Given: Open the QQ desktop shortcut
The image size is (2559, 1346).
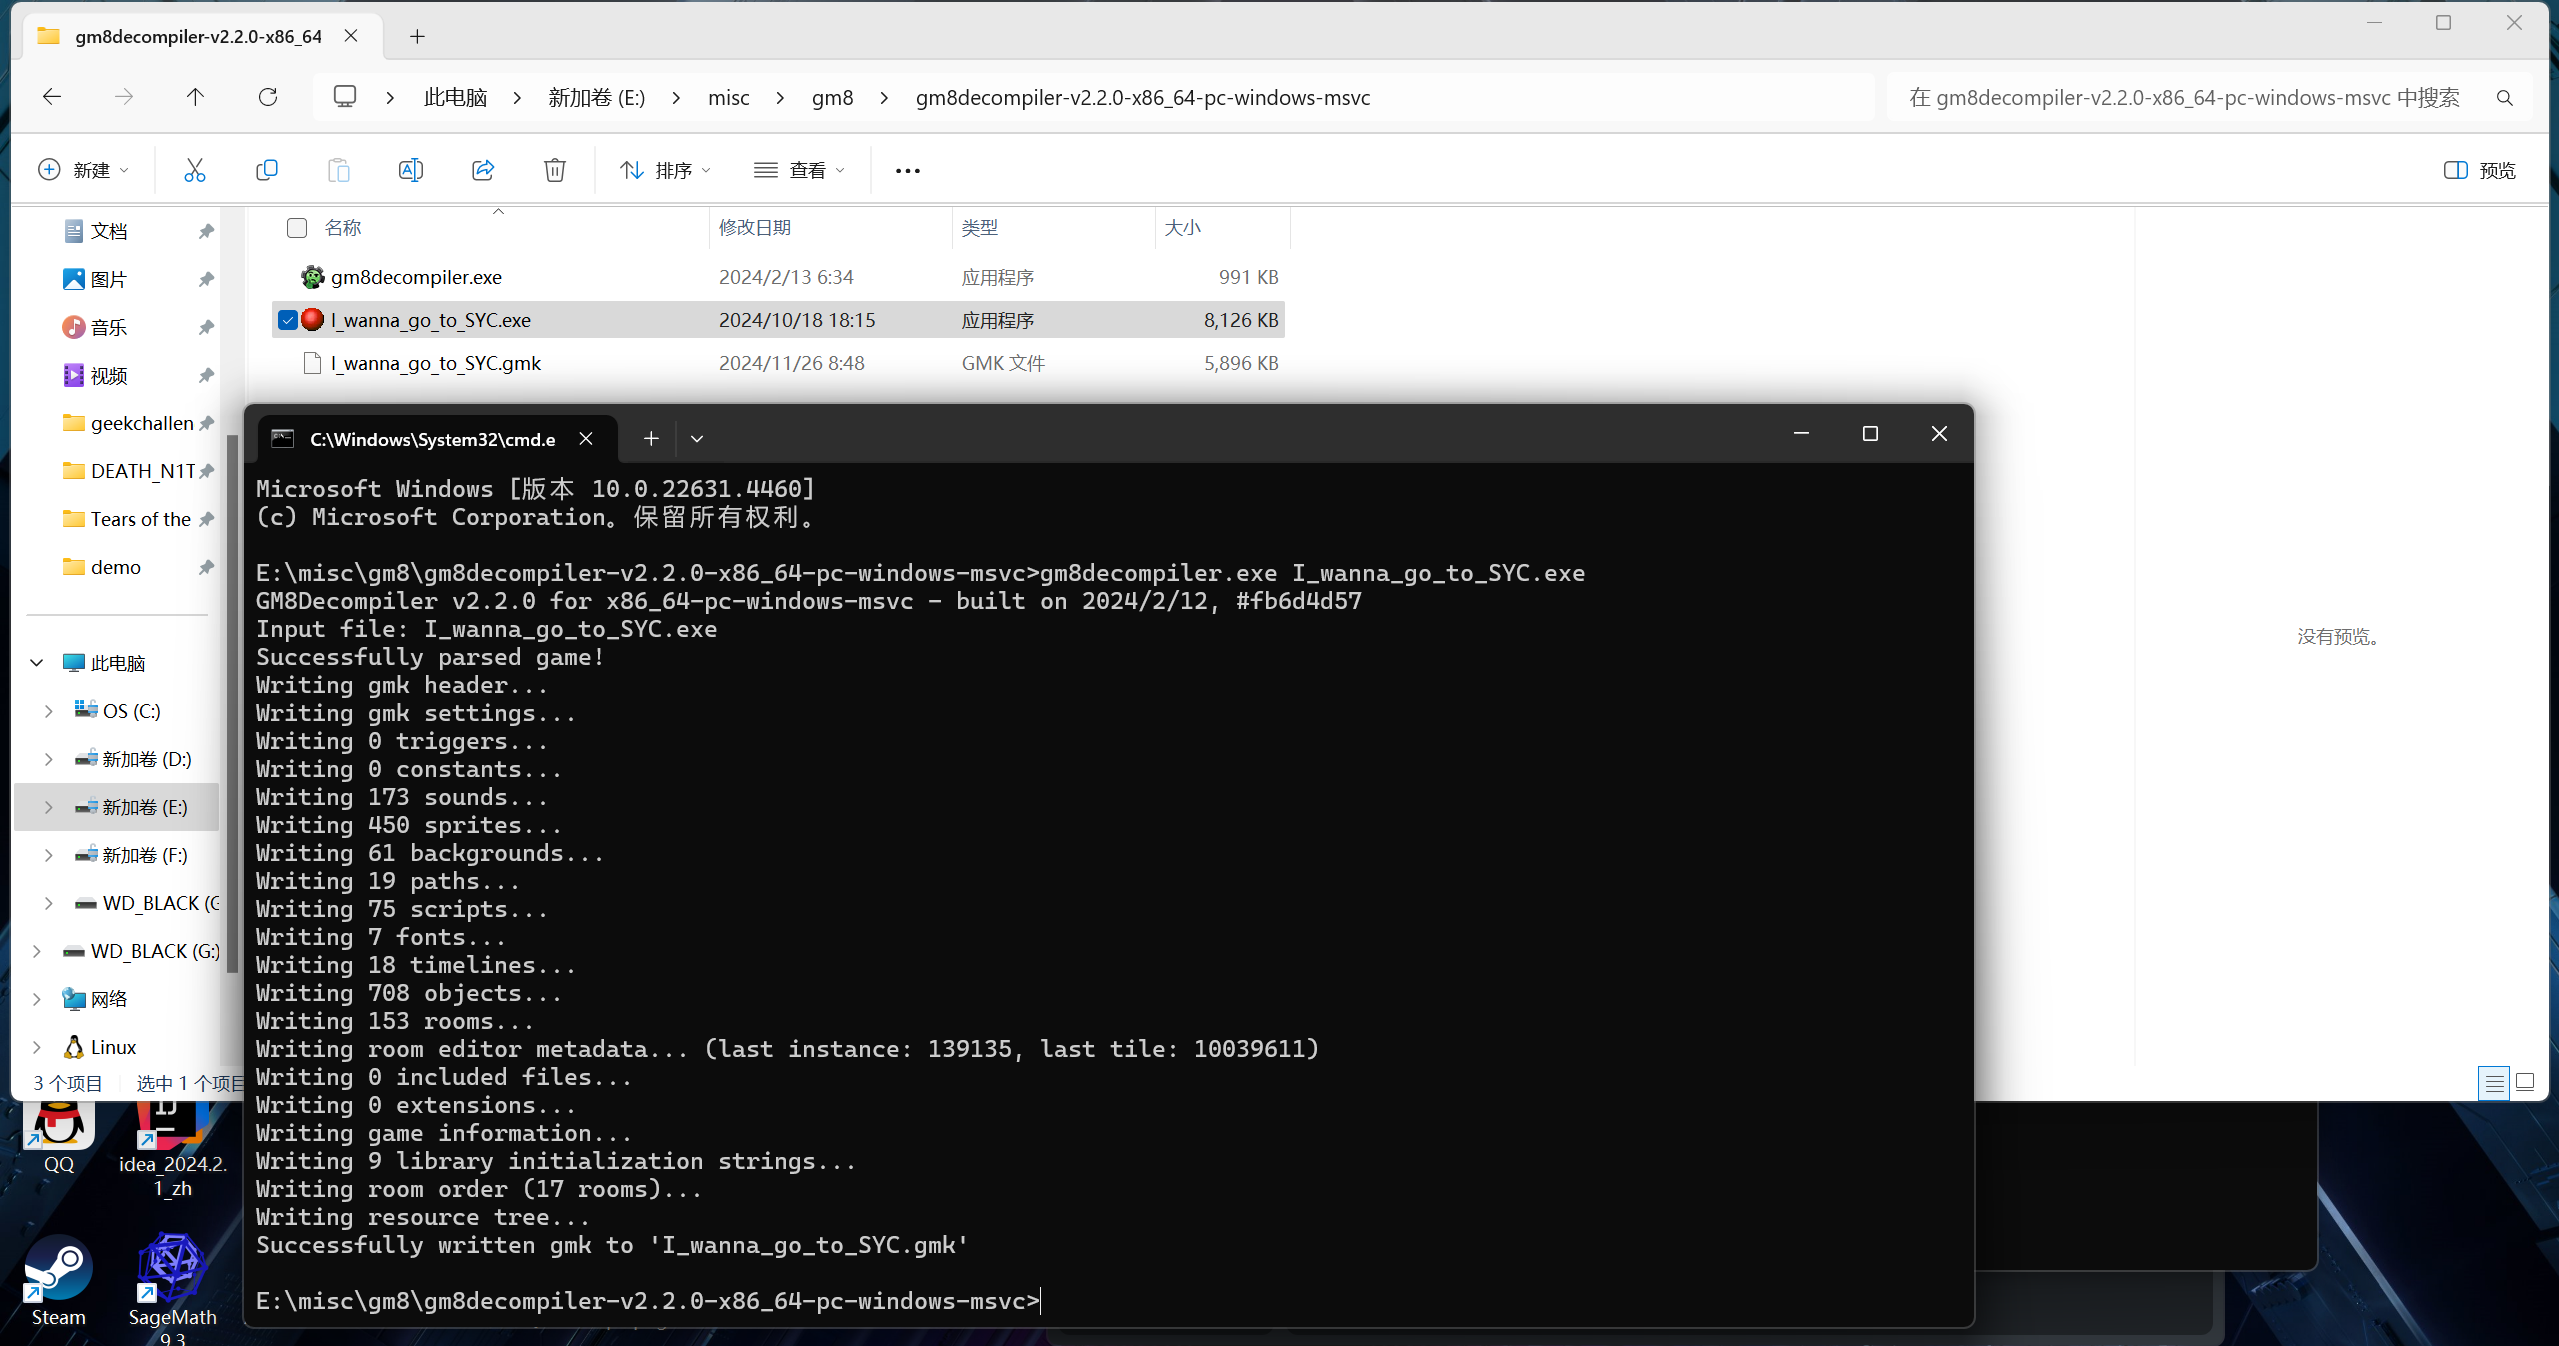Looking at the screenshot, I should point(58,1137).
